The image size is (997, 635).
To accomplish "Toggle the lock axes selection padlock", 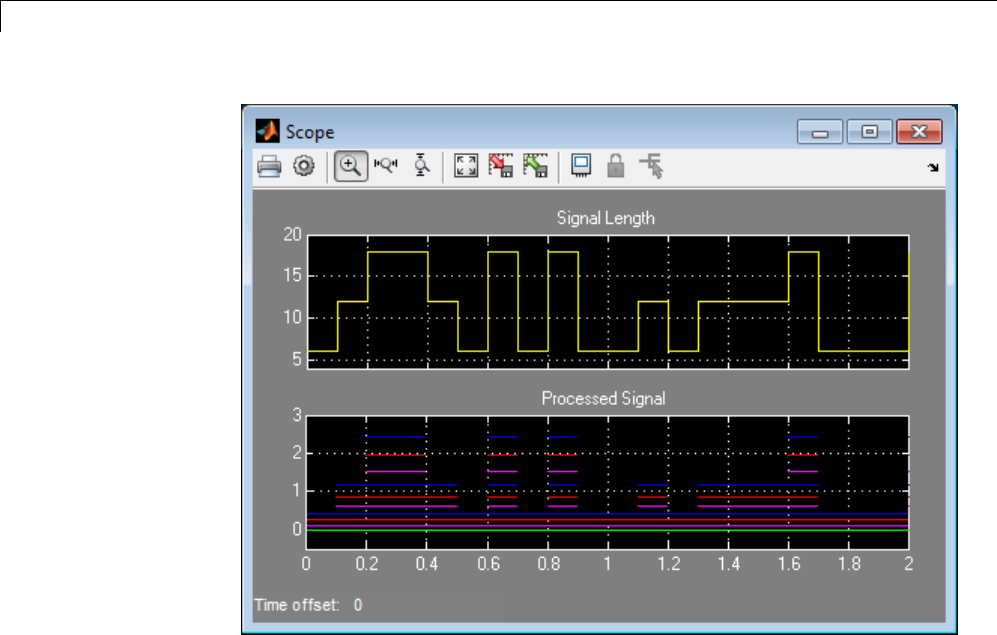I will 616,167.
